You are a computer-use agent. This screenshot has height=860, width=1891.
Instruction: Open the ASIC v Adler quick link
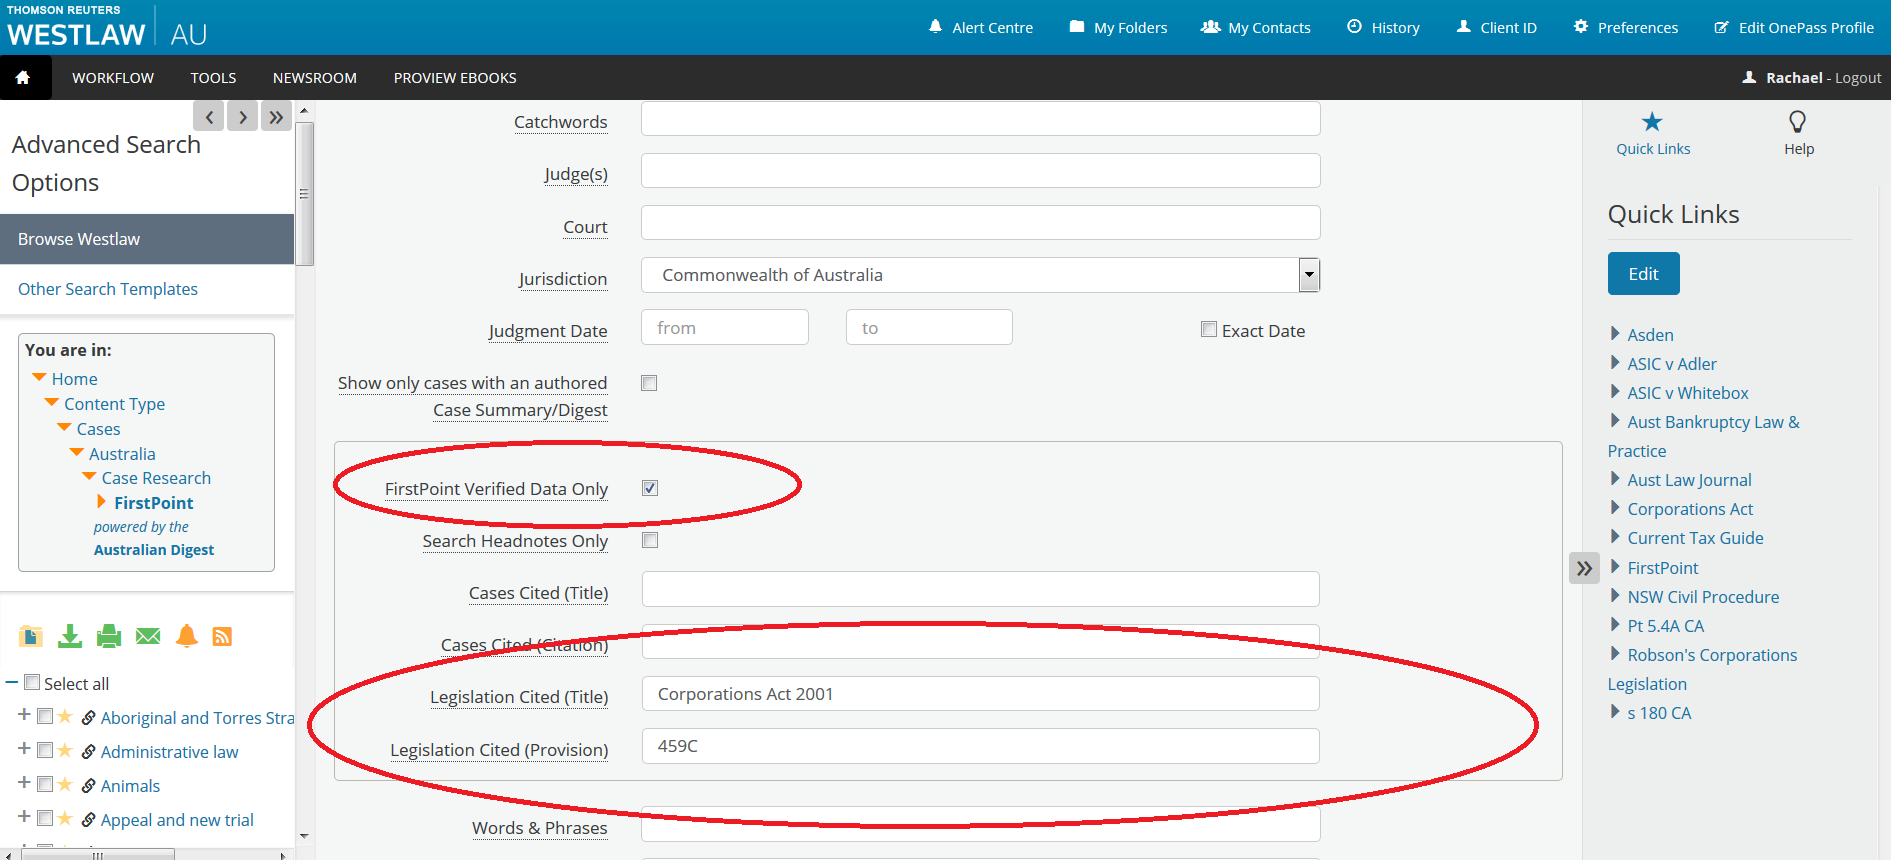(x=1672, y=364)
